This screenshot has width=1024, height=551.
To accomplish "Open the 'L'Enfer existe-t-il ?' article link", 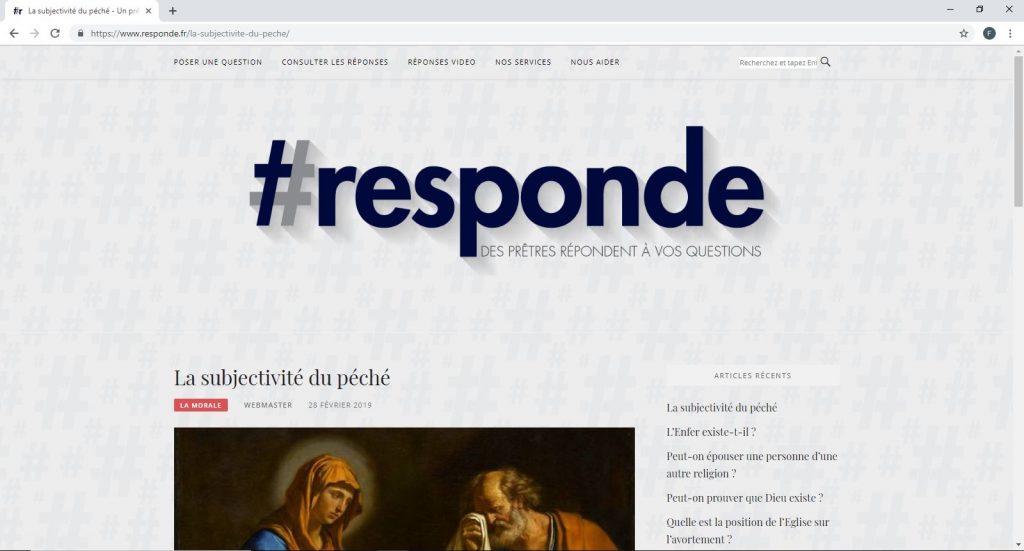I will [711, 432].
